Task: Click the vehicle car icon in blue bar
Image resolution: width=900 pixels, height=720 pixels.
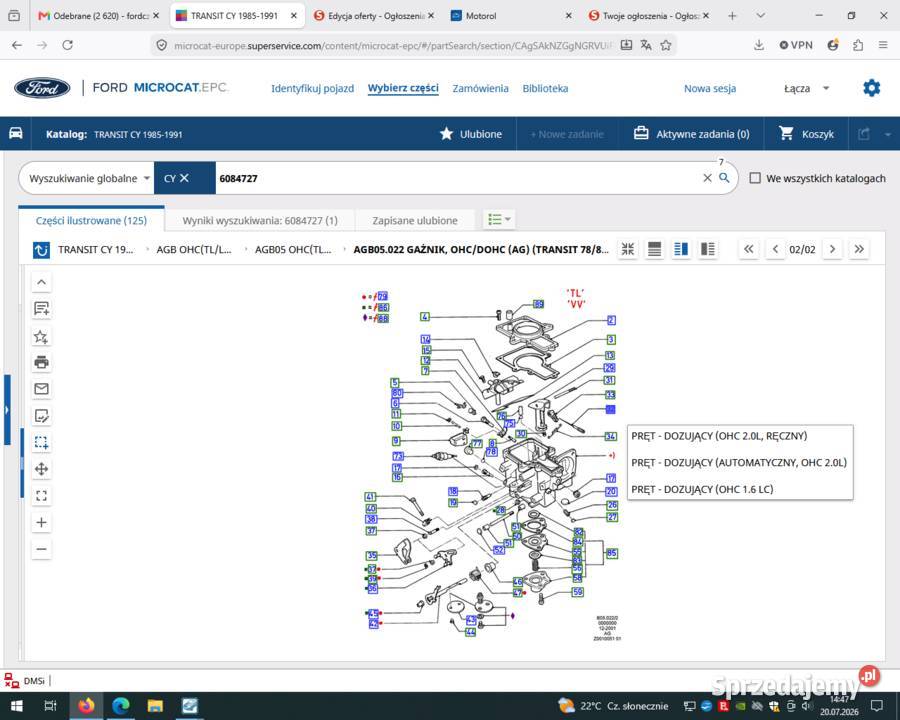Action: click(15, 133)
